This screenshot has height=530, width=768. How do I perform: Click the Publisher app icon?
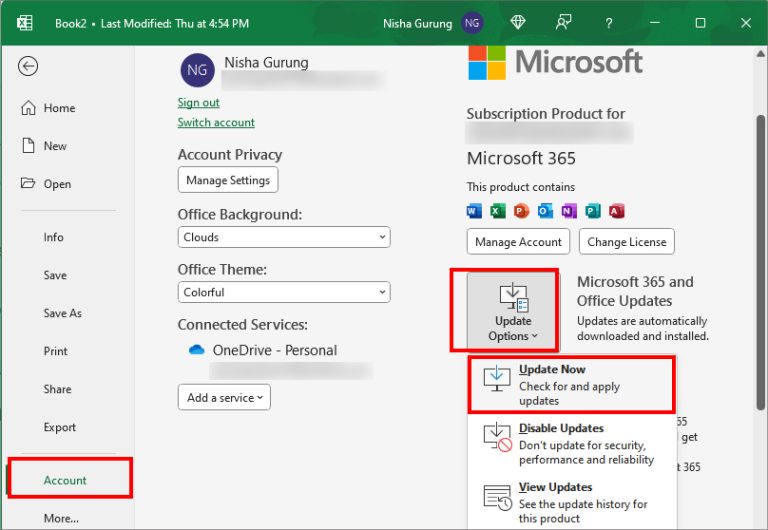coord(593,211)
